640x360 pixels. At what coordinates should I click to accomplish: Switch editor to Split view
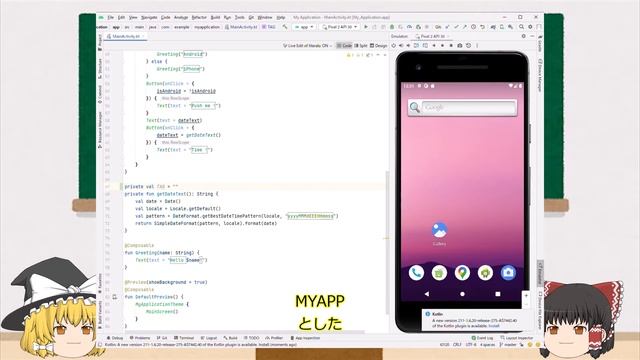(361, 46)
